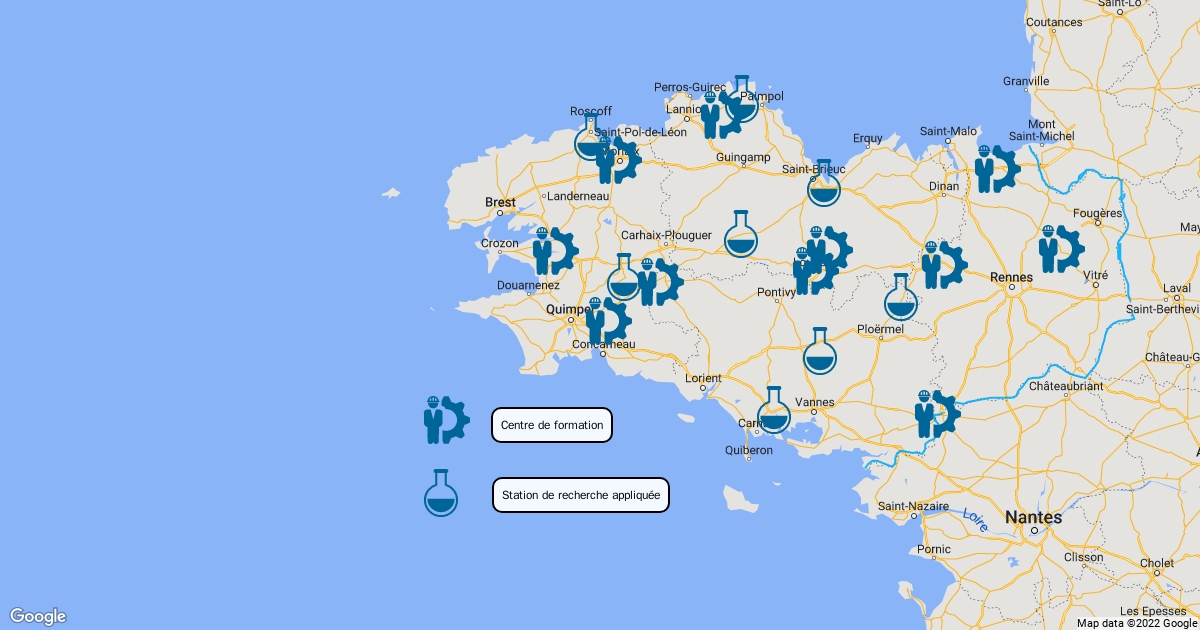Open the flask marker near Ploërmel

pos(900,299)
